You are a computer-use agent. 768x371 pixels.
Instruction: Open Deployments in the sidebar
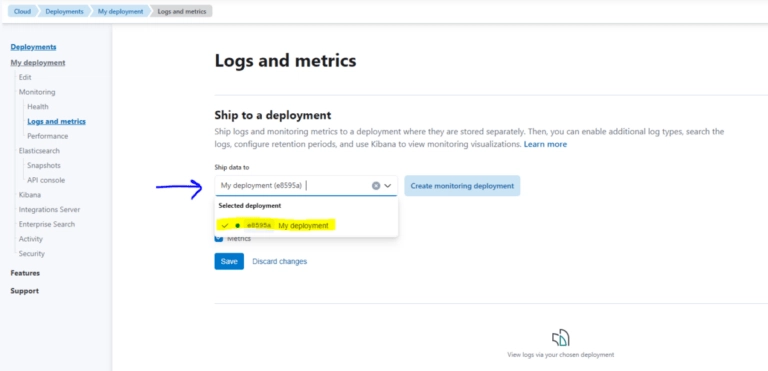coord(33,47)
